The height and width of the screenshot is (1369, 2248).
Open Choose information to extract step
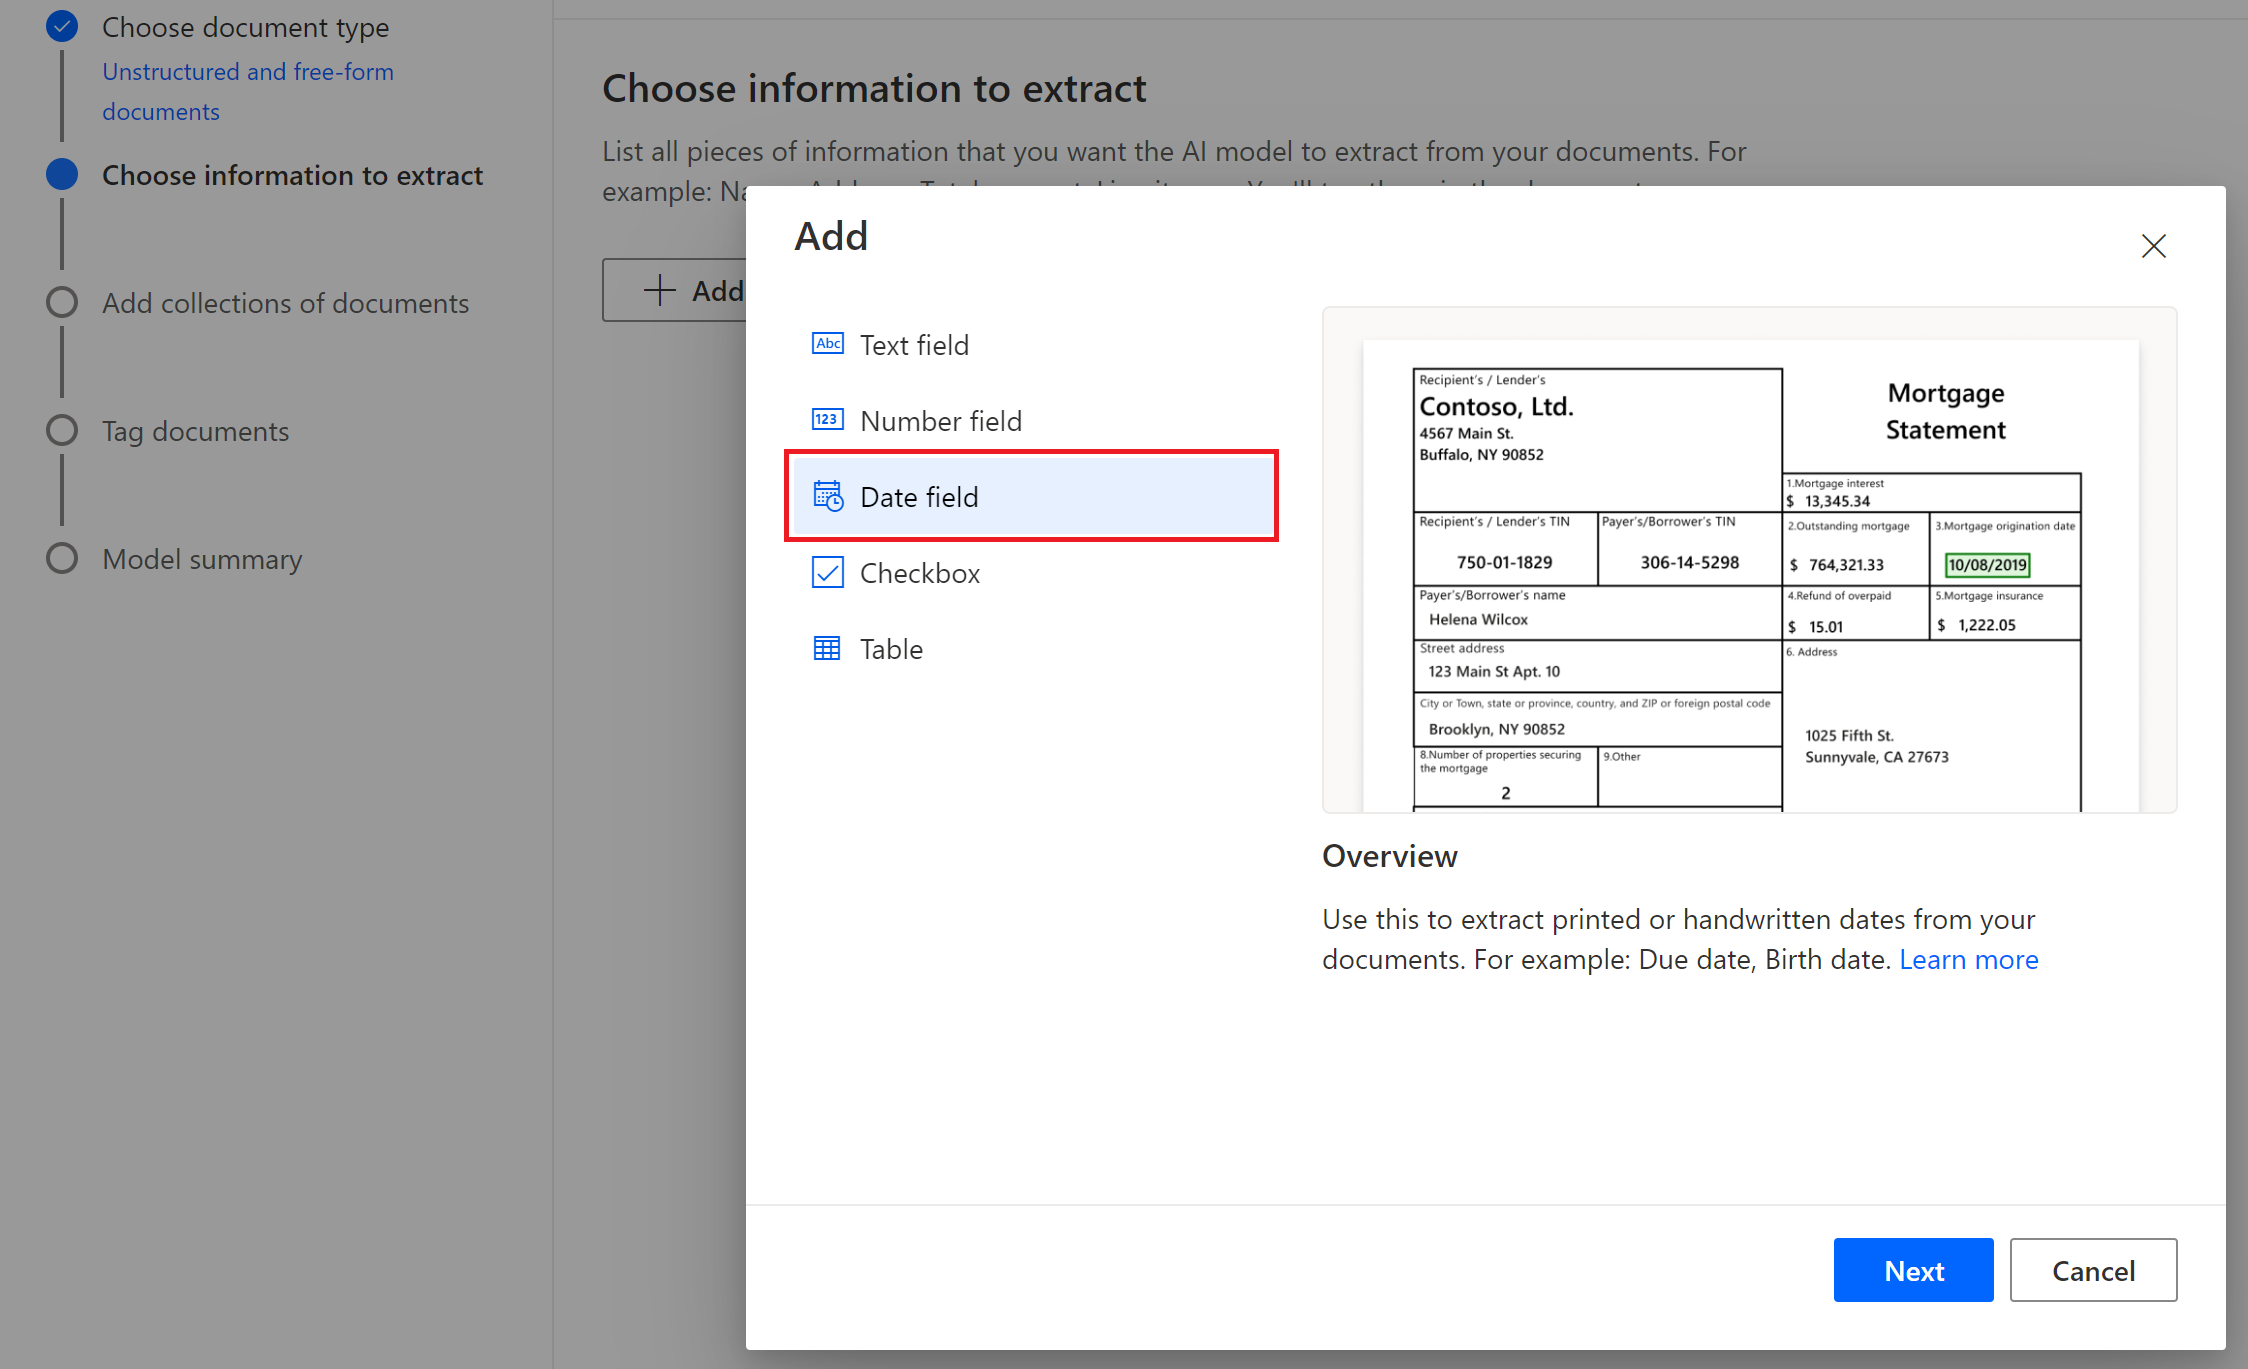pyautogui.click(x=292, y=175)
